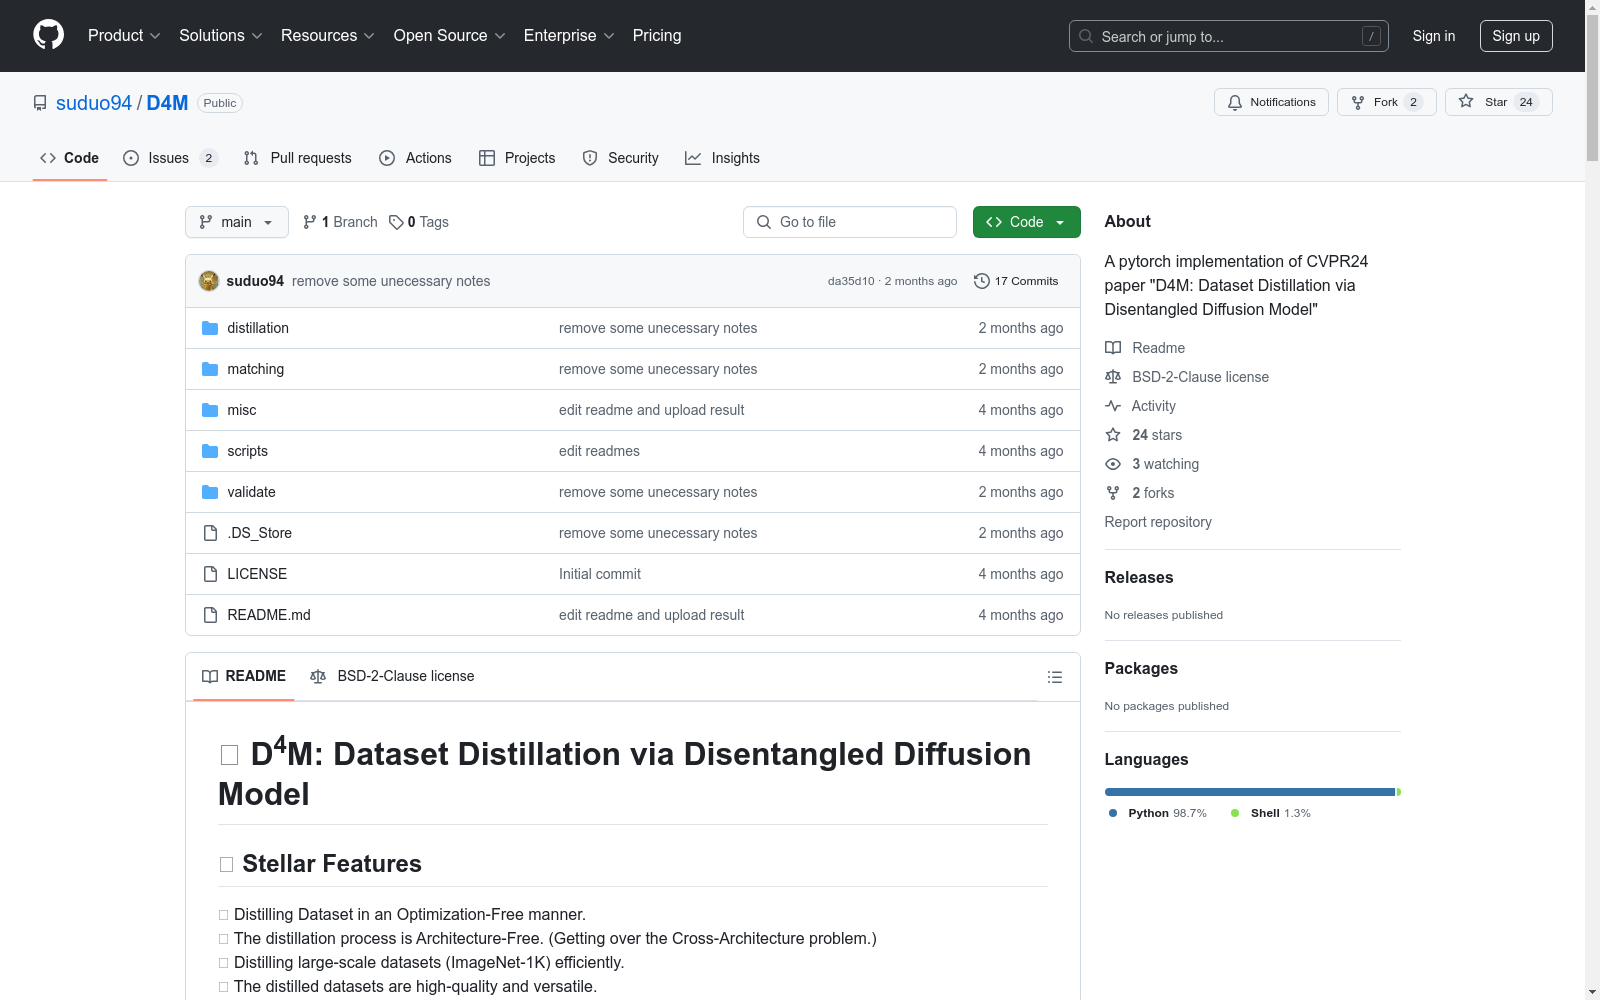1600x1000 pixels.
Task: Click the repository icon beside suduo94
Action: [x=40, y=103]
